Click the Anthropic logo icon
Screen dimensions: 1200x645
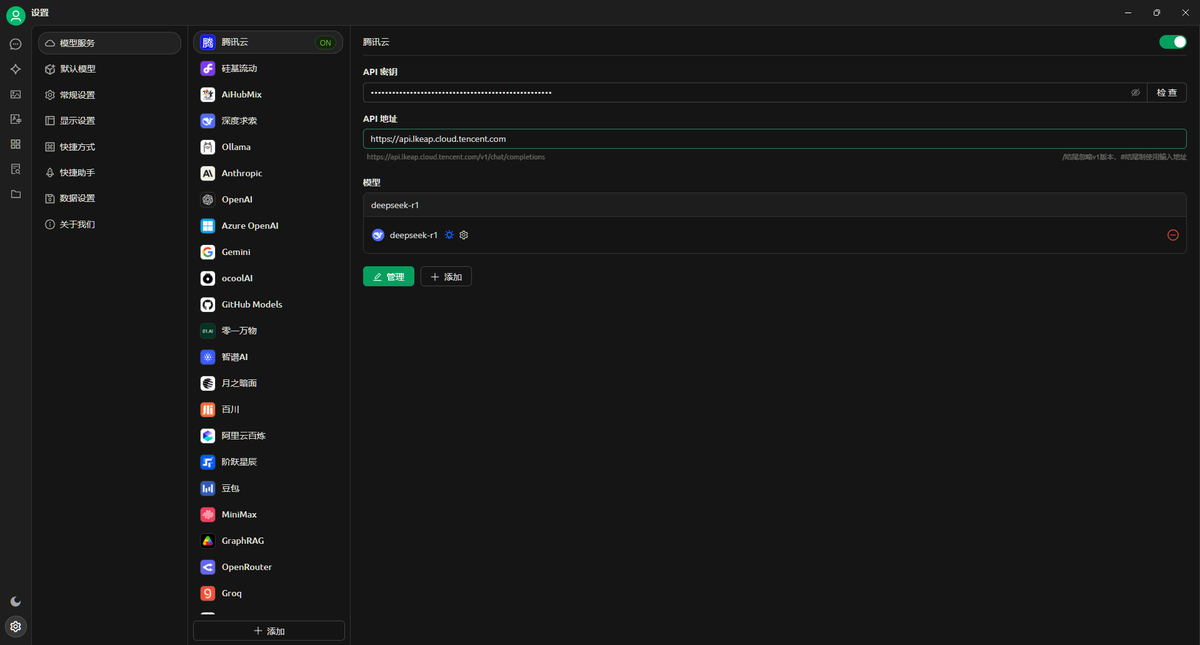(x=207, y=173)
